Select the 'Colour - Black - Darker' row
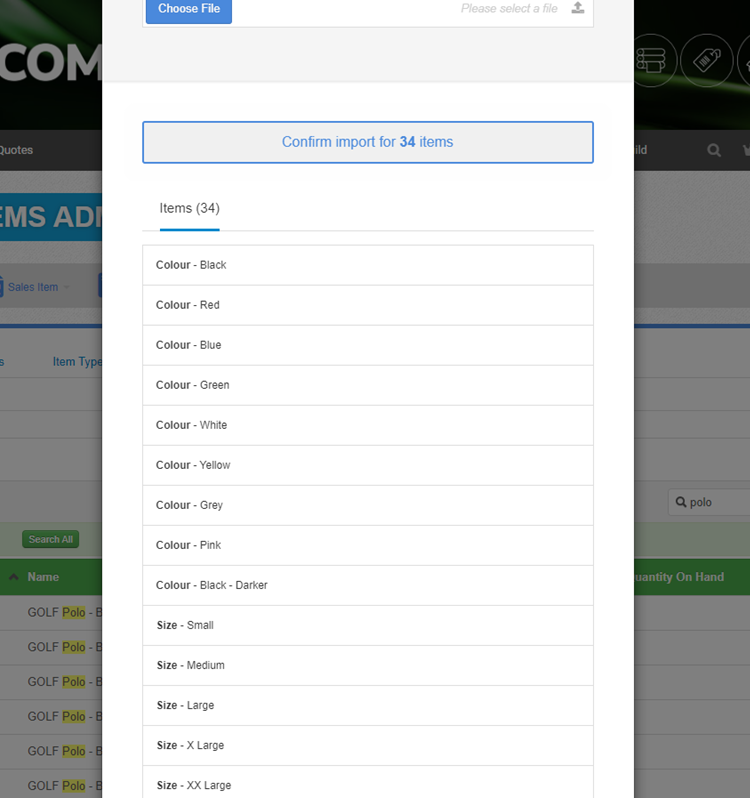750x798 pixels. tap(368, 585)
